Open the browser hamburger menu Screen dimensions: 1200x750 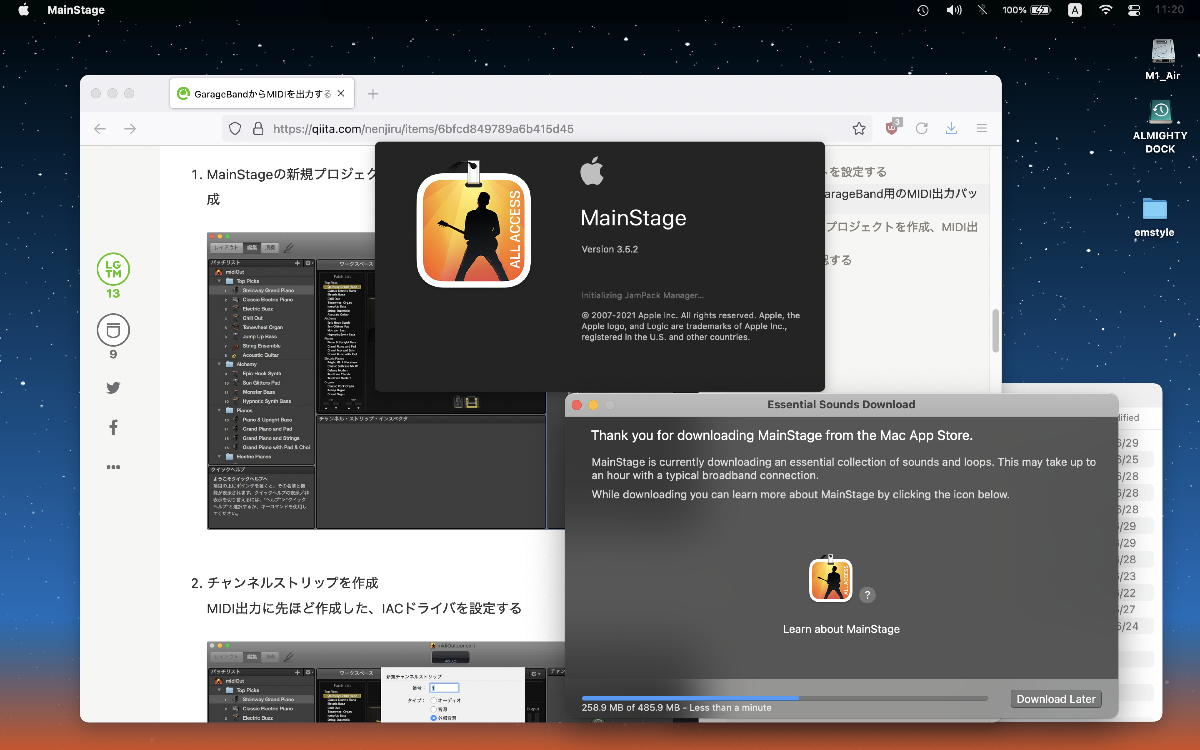(982, 128)
